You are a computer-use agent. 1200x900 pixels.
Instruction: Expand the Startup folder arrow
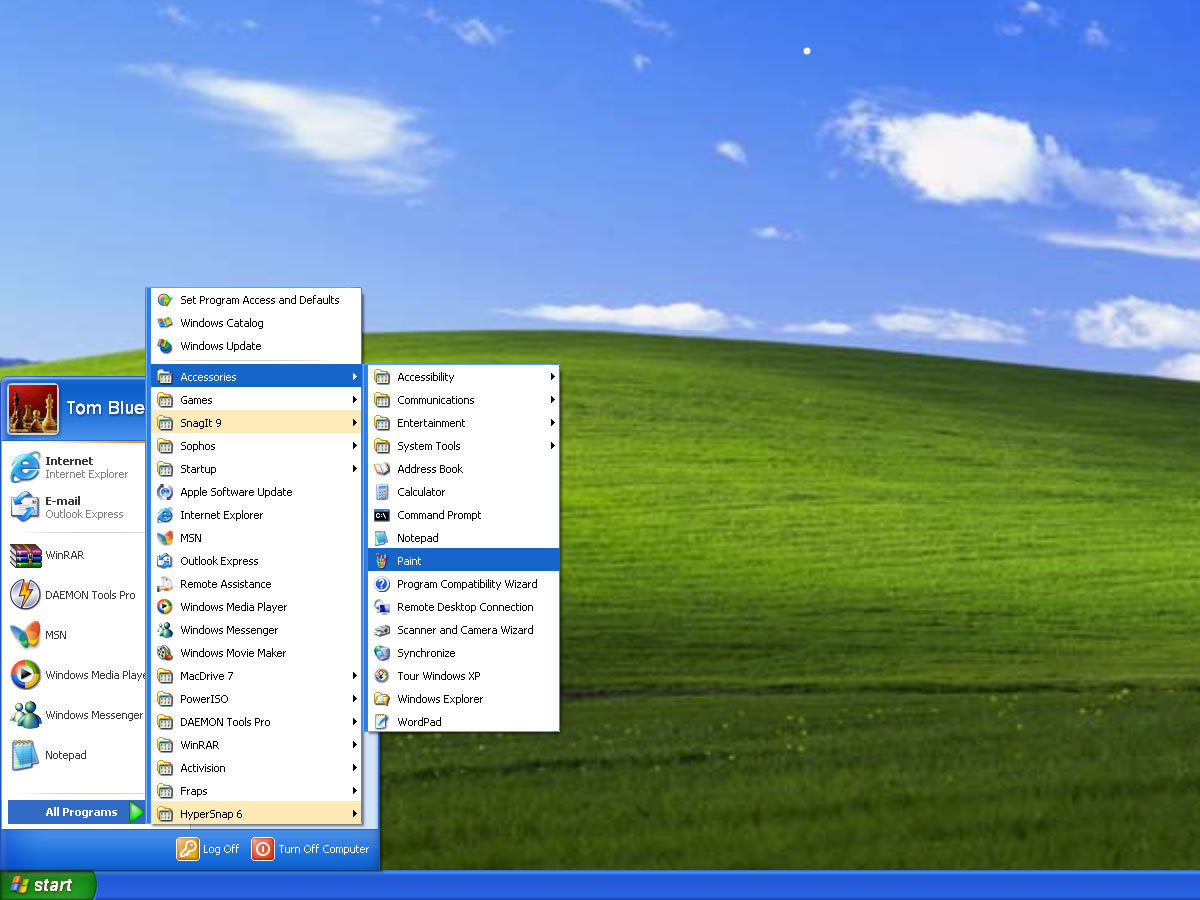pos(354,469)
